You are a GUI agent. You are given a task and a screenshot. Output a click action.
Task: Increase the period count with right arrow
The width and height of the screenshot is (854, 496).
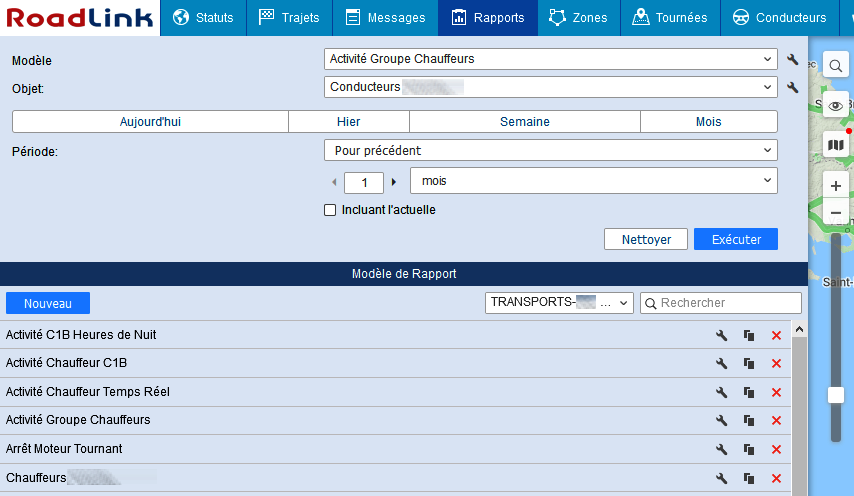click(x=394, y=182)
